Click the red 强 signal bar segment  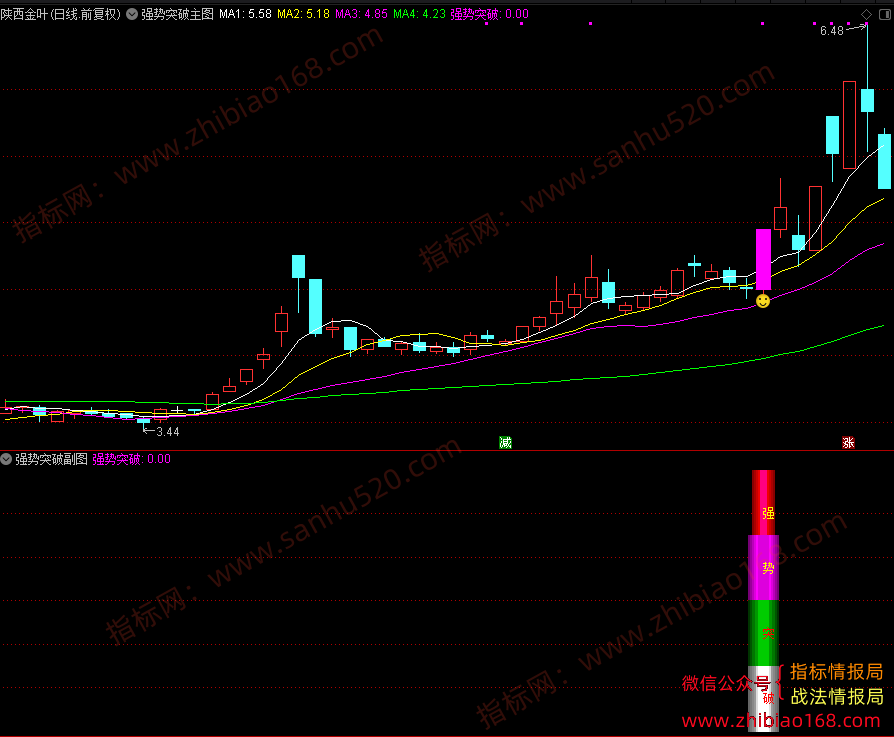click(x=763, y=503)
